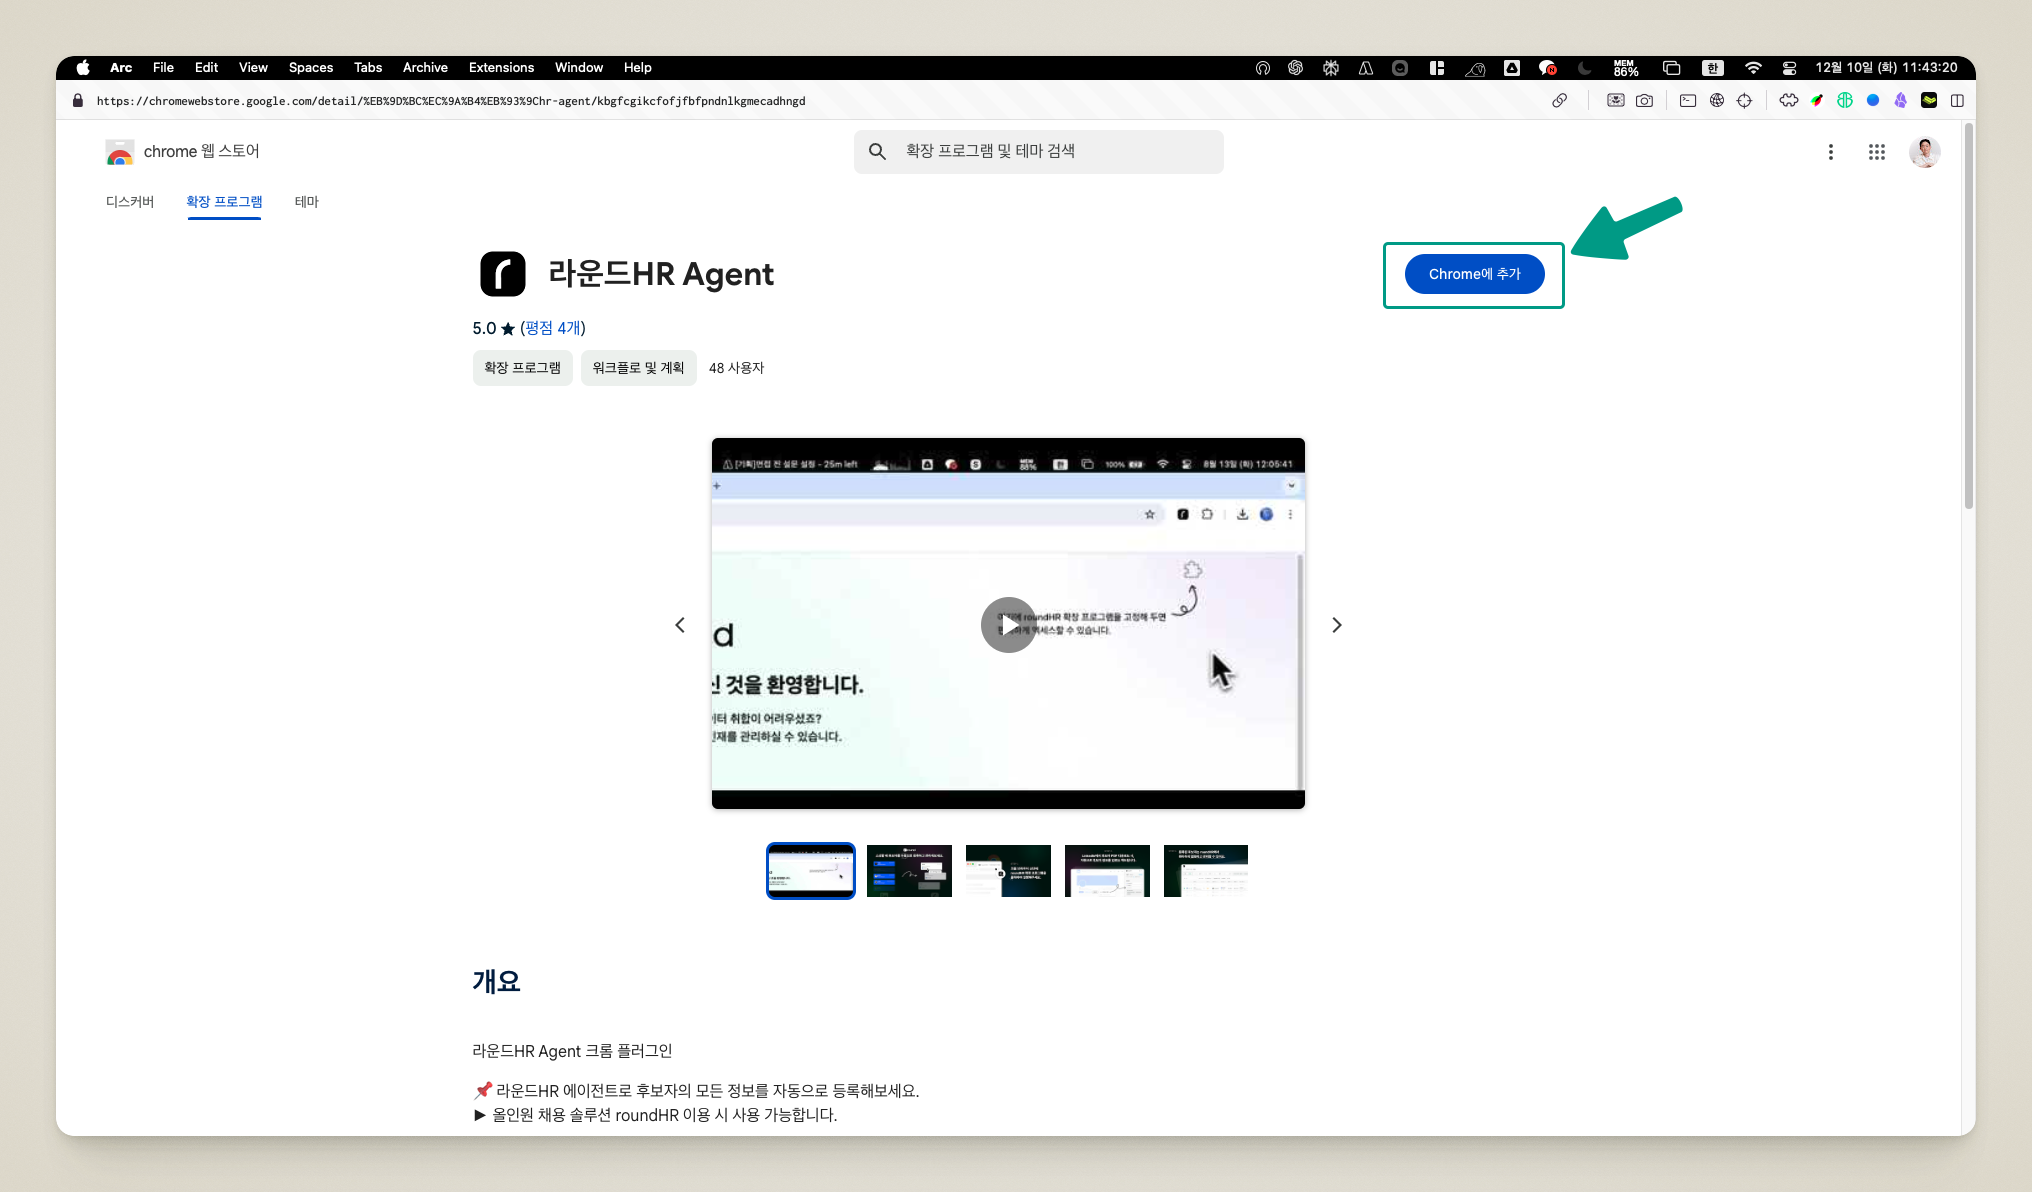
Task: Open macOS Control Center icon
Action: [1790, 68]
